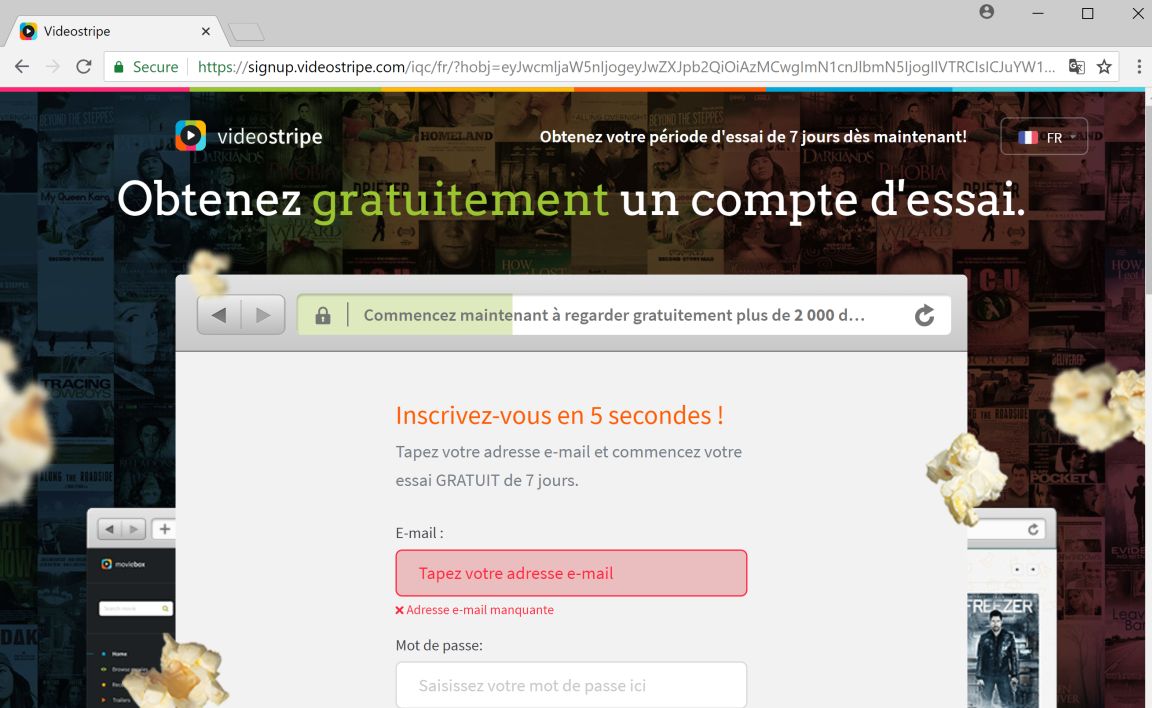Open the FR language dropdown
Screen dimensions: 1152x708
pos(1044,137)
